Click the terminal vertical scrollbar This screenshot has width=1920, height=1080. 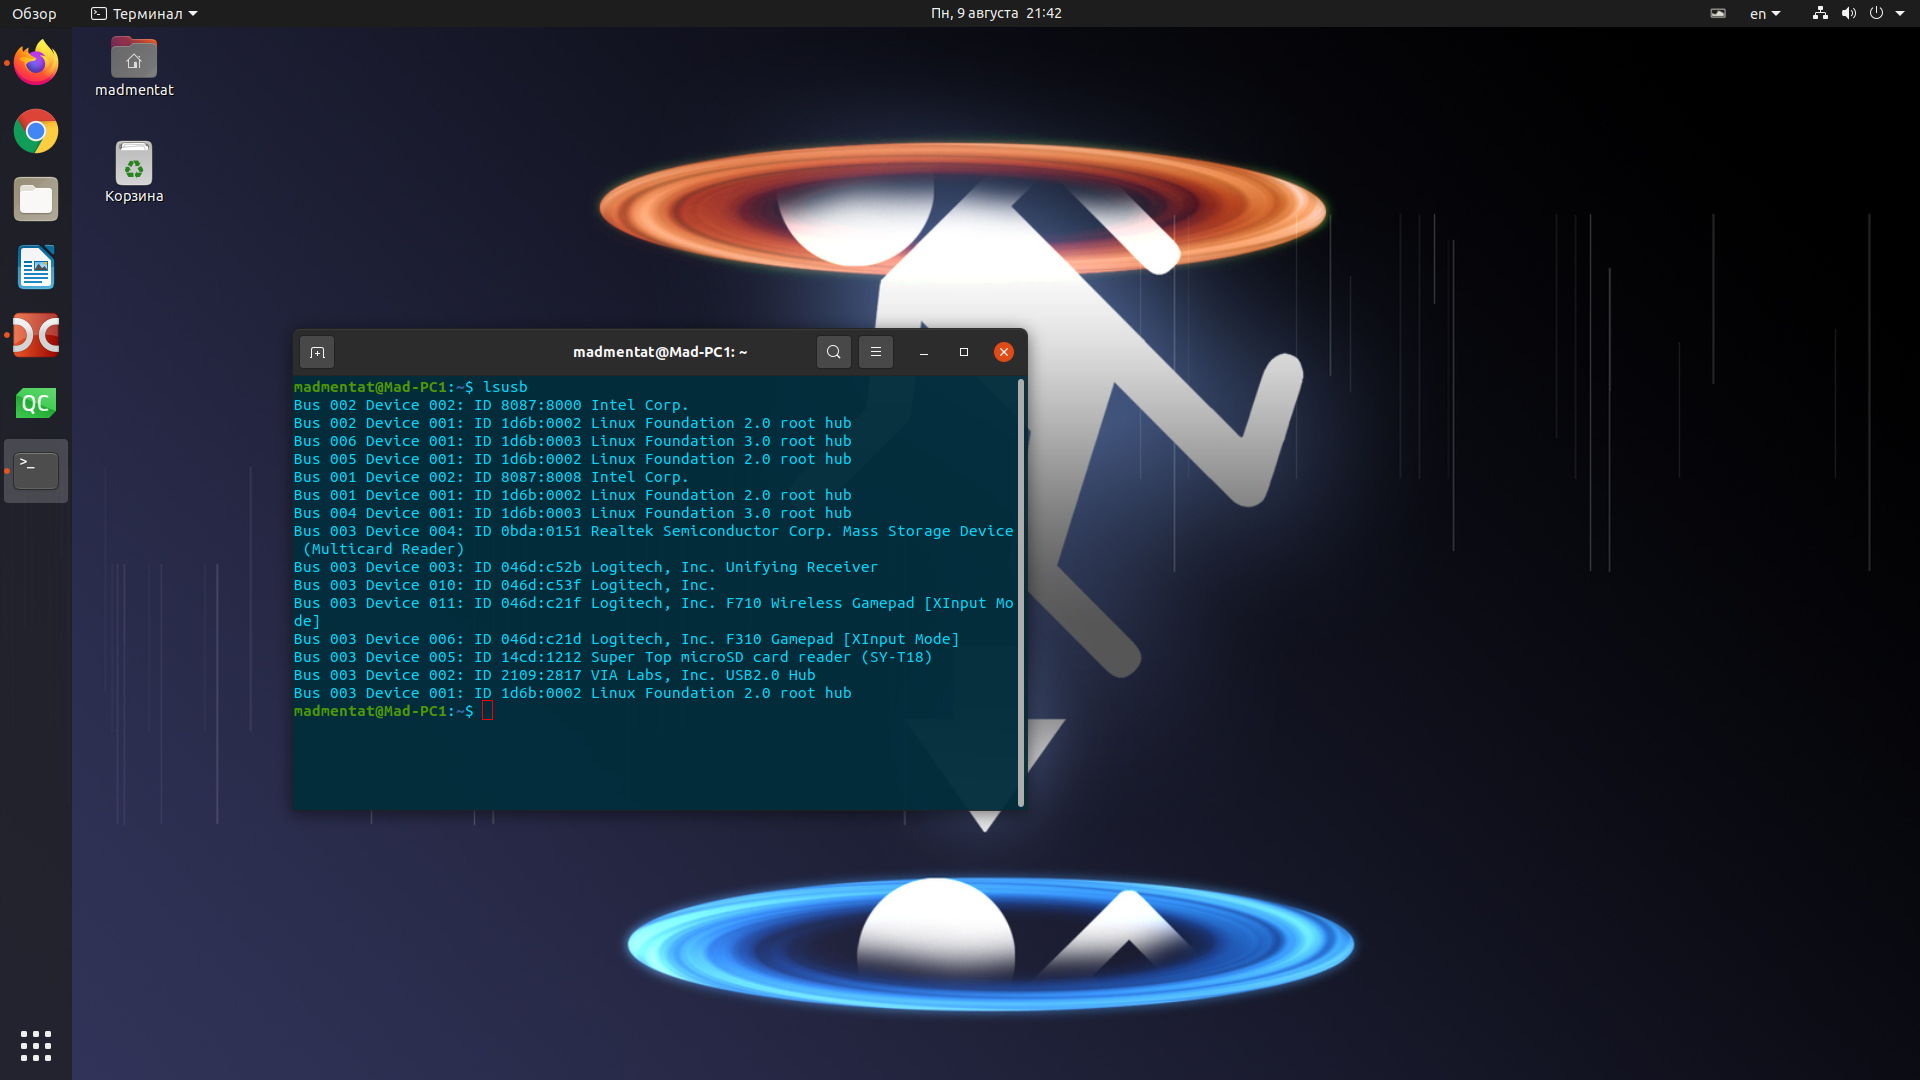1020,592
